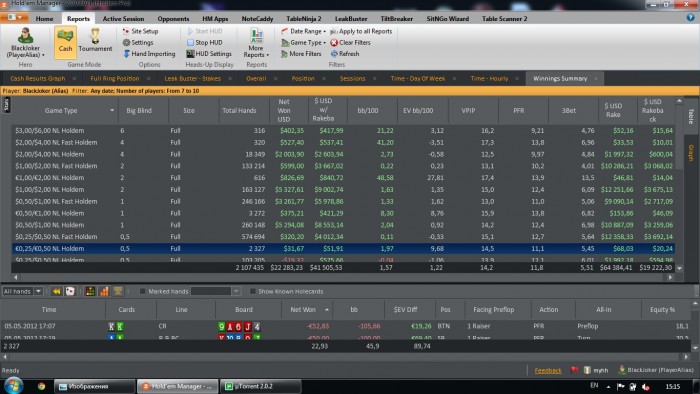The width and height of the screenshot is (700, 394).
Task: Open the More Reports menu
Action: [256, 43]
